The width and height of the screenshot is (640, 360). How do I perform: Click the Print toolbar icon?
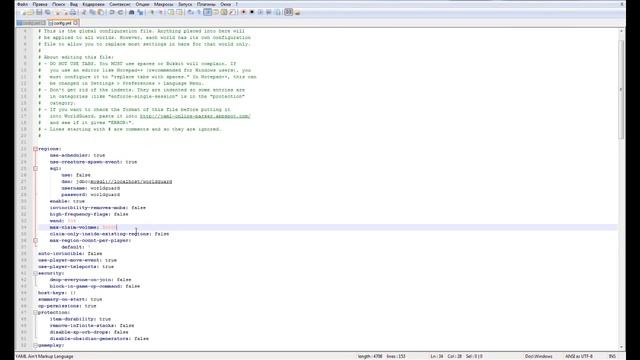[73, 12]
